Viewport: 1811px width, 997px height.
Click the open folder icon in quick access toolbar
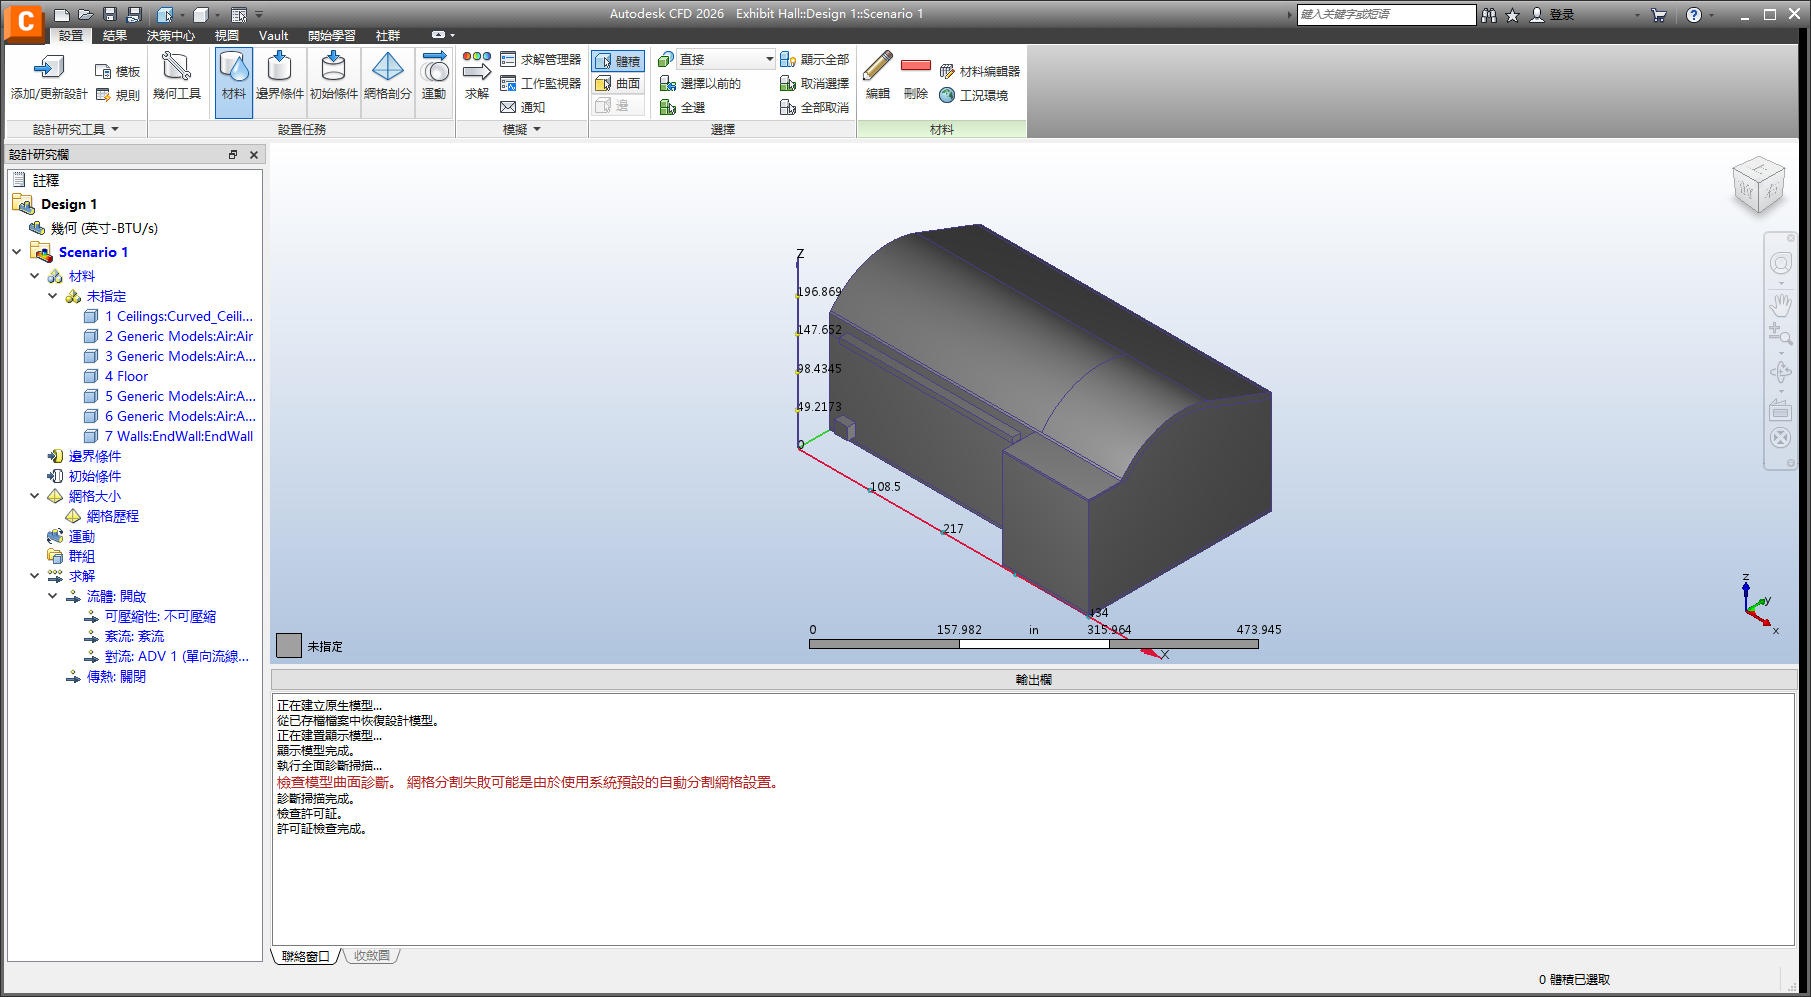[x=86, y=15]
